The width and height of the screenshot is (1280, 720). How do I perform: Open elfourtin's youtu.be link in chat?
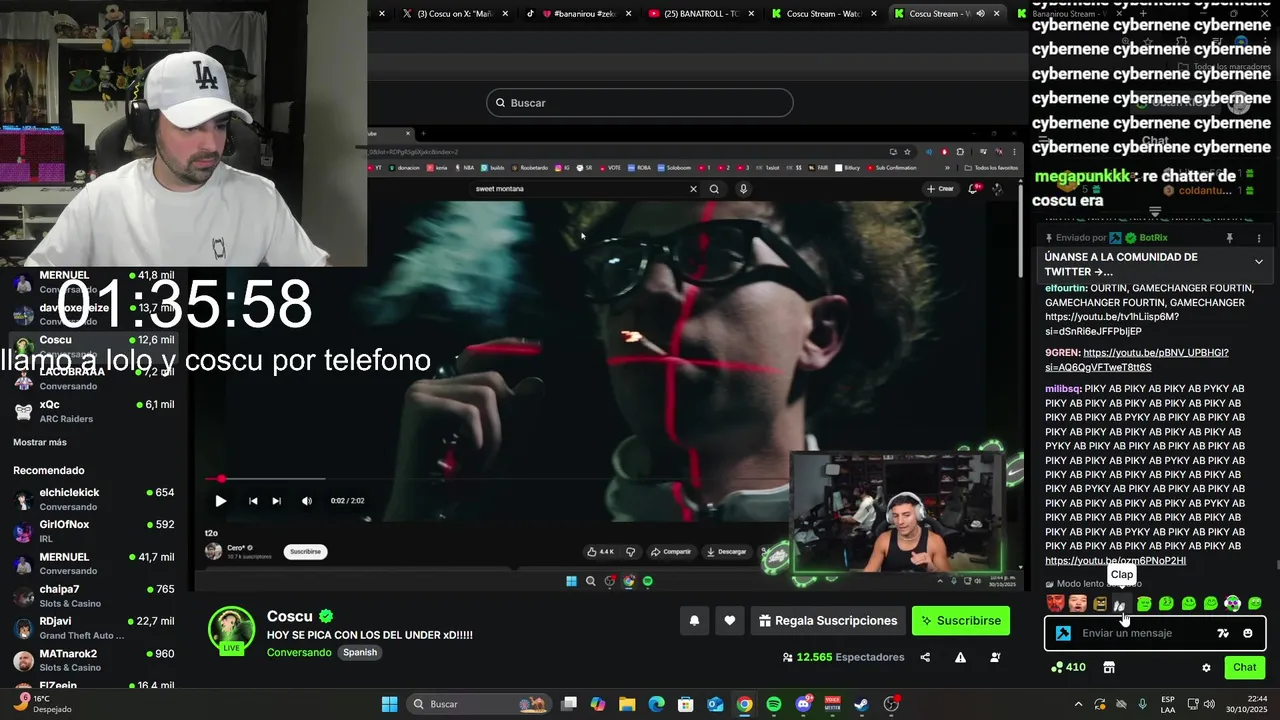[x=1112, y=324]
